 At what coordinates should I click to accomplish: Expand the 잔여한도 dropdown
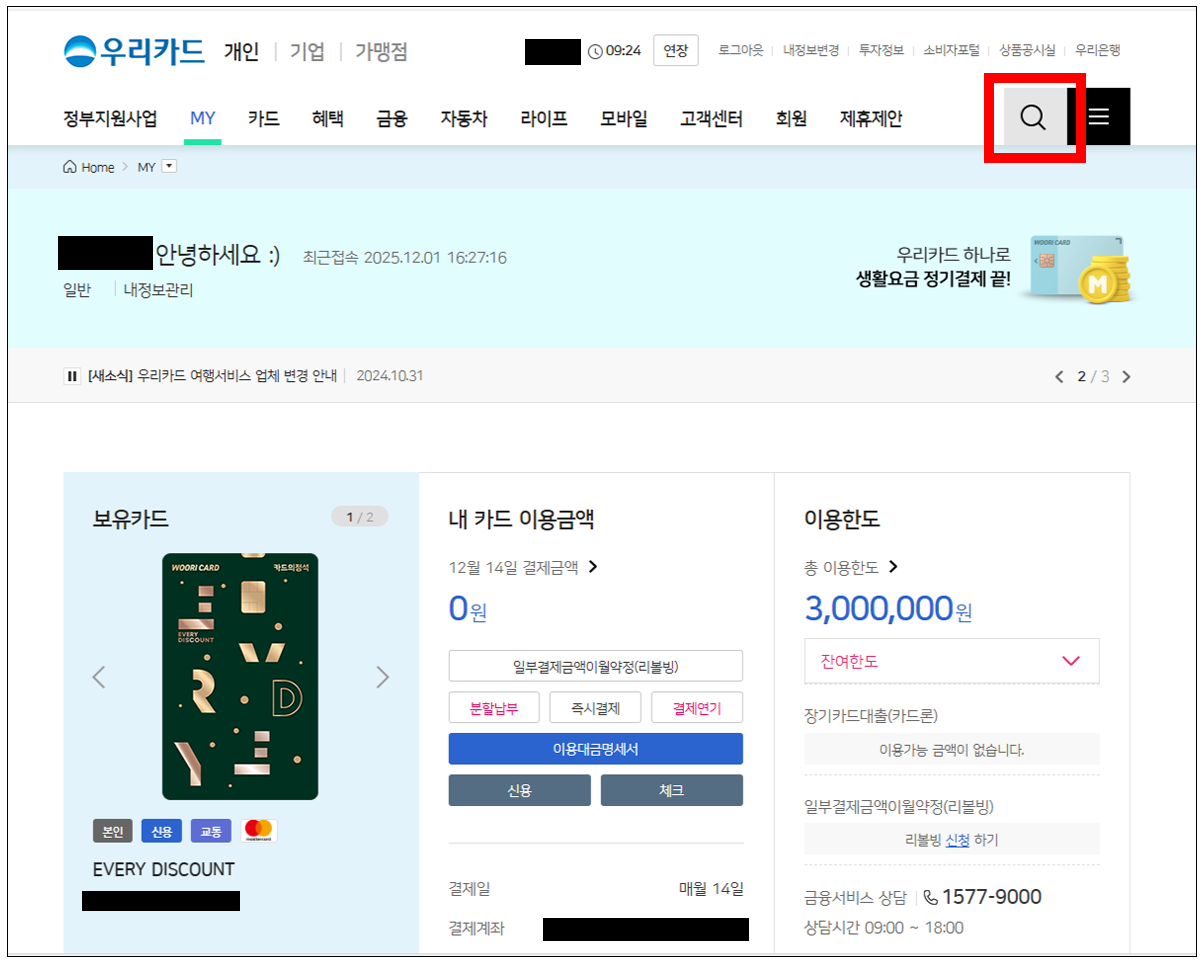point(1071,661)
